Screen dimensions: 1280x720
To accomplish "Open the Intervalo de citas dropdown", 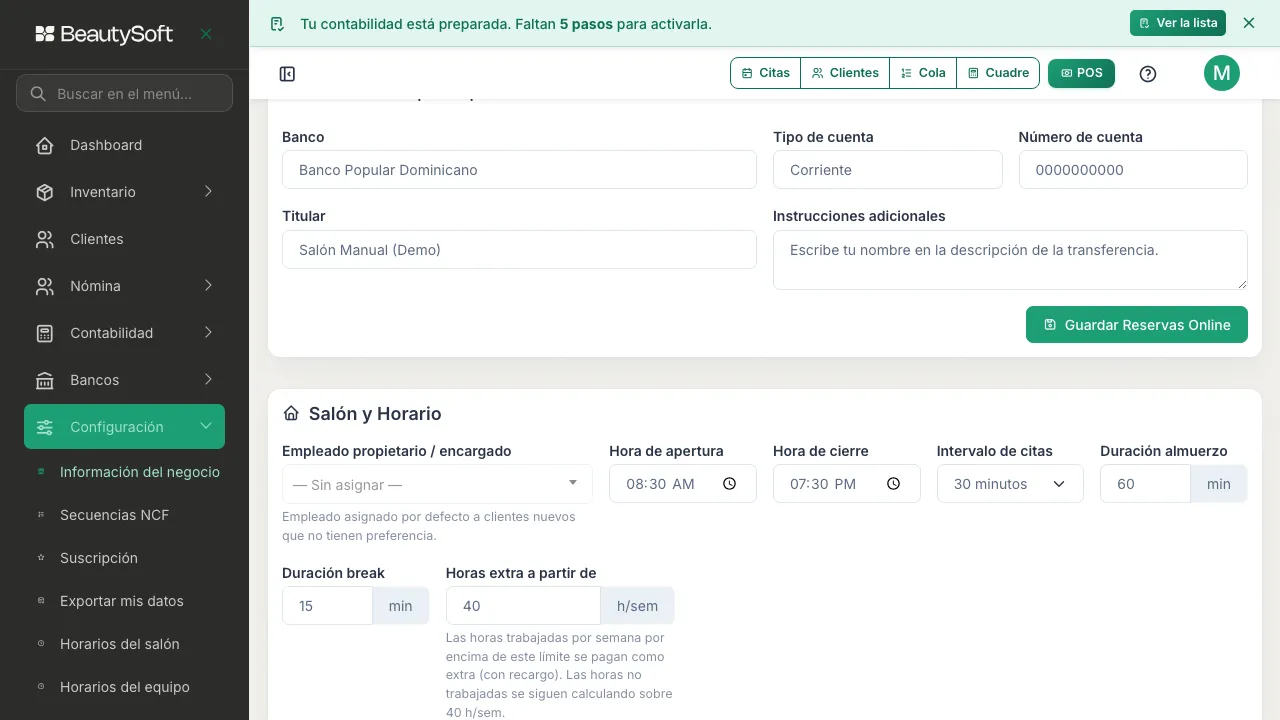I will pos(1010,484).
